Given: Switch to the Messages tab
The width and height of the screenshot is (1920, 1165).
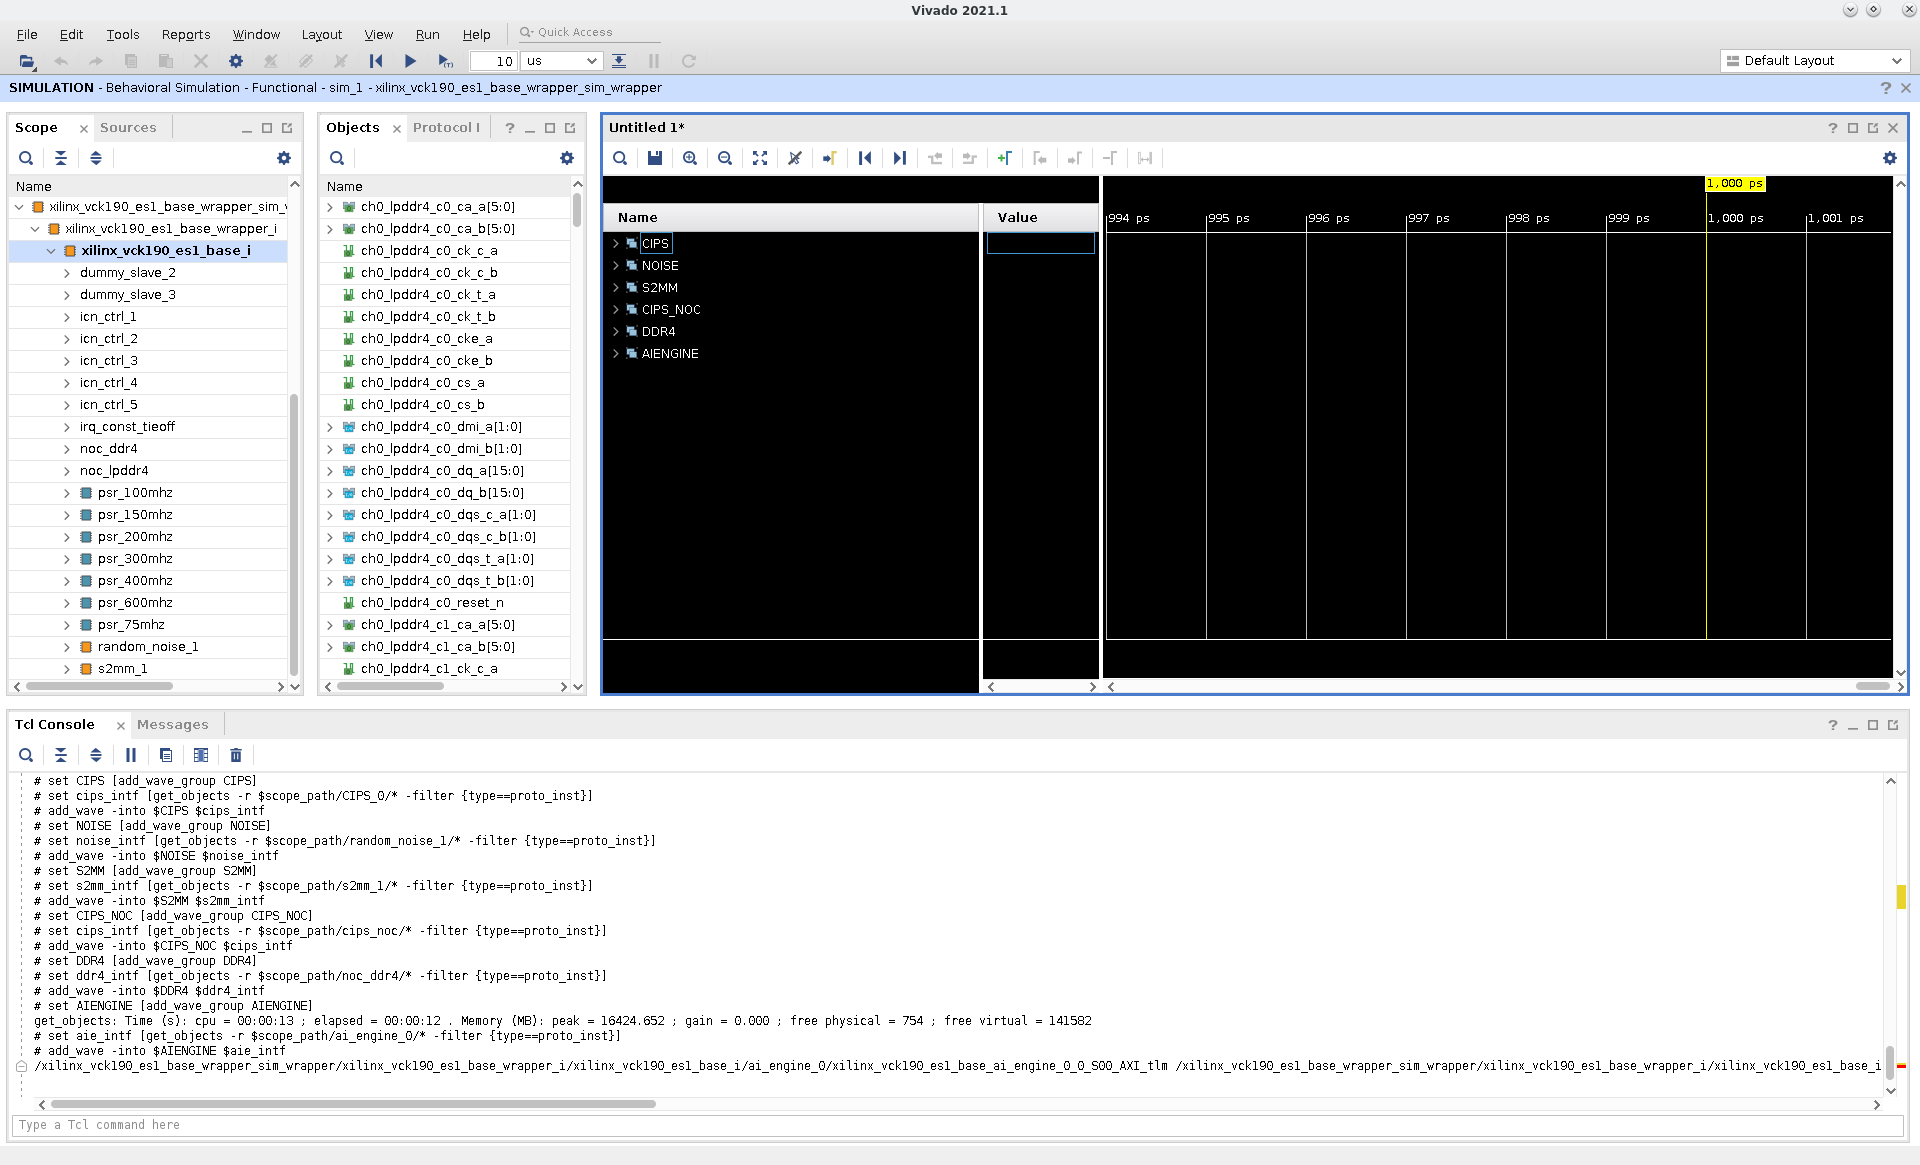Looking at the screenshot, I should coord(171,725).
